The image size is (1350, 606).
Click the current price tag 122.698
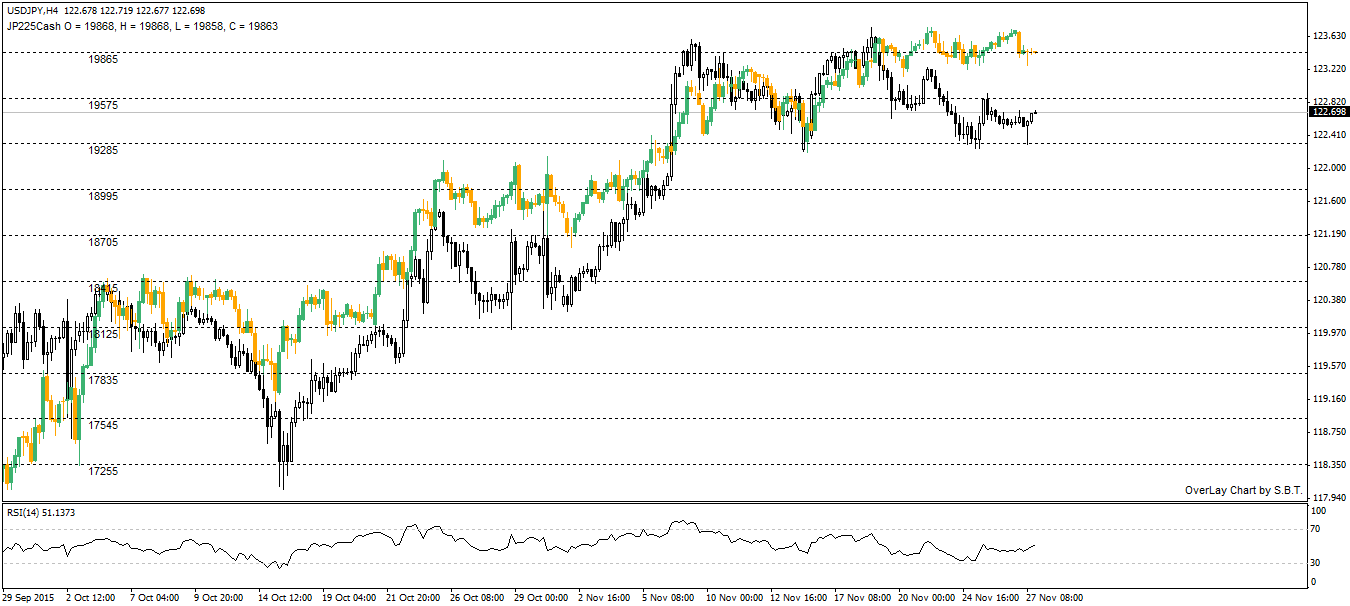[x=1329, y=112]
